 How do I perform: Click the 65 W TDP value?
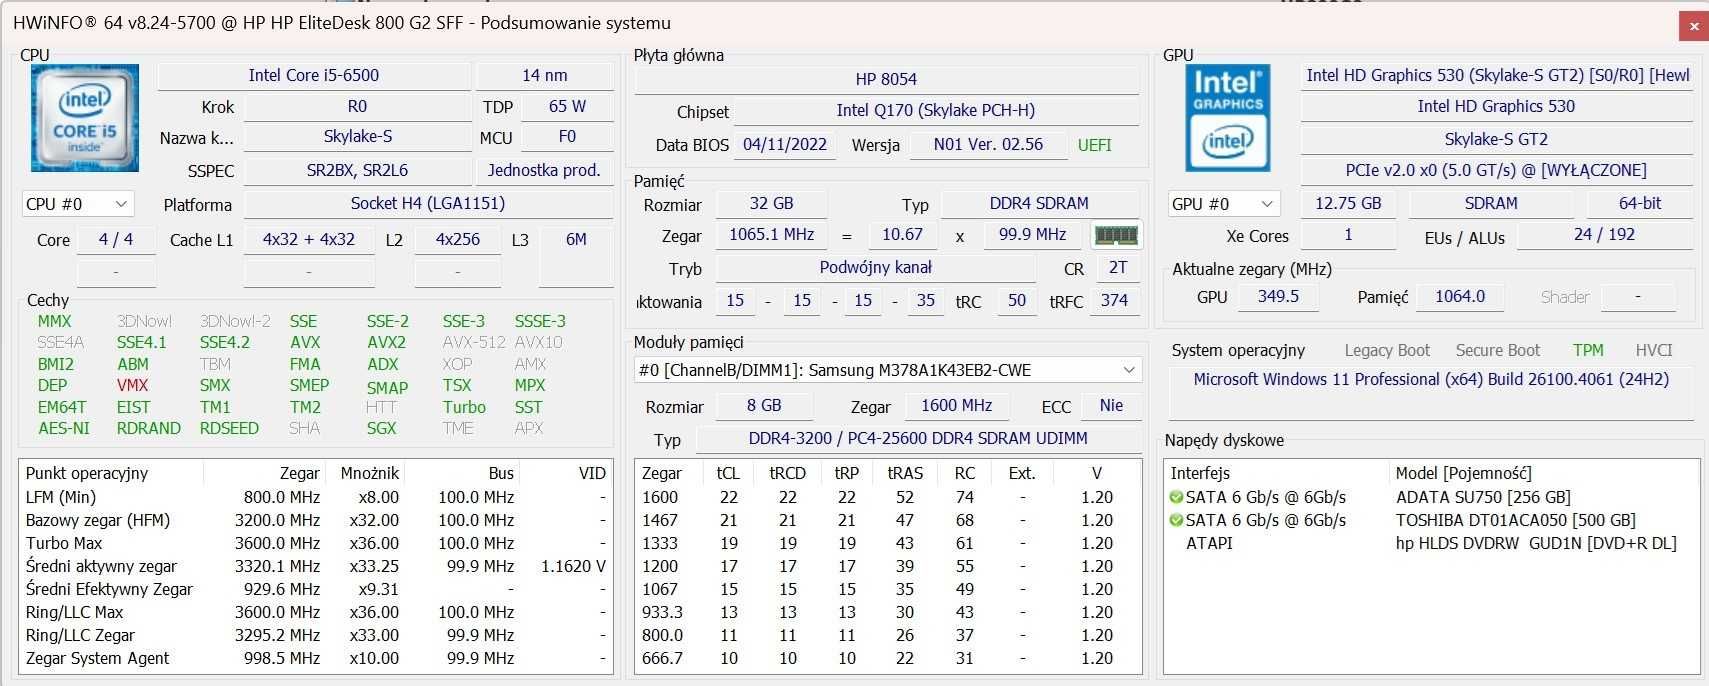[567, 107]
